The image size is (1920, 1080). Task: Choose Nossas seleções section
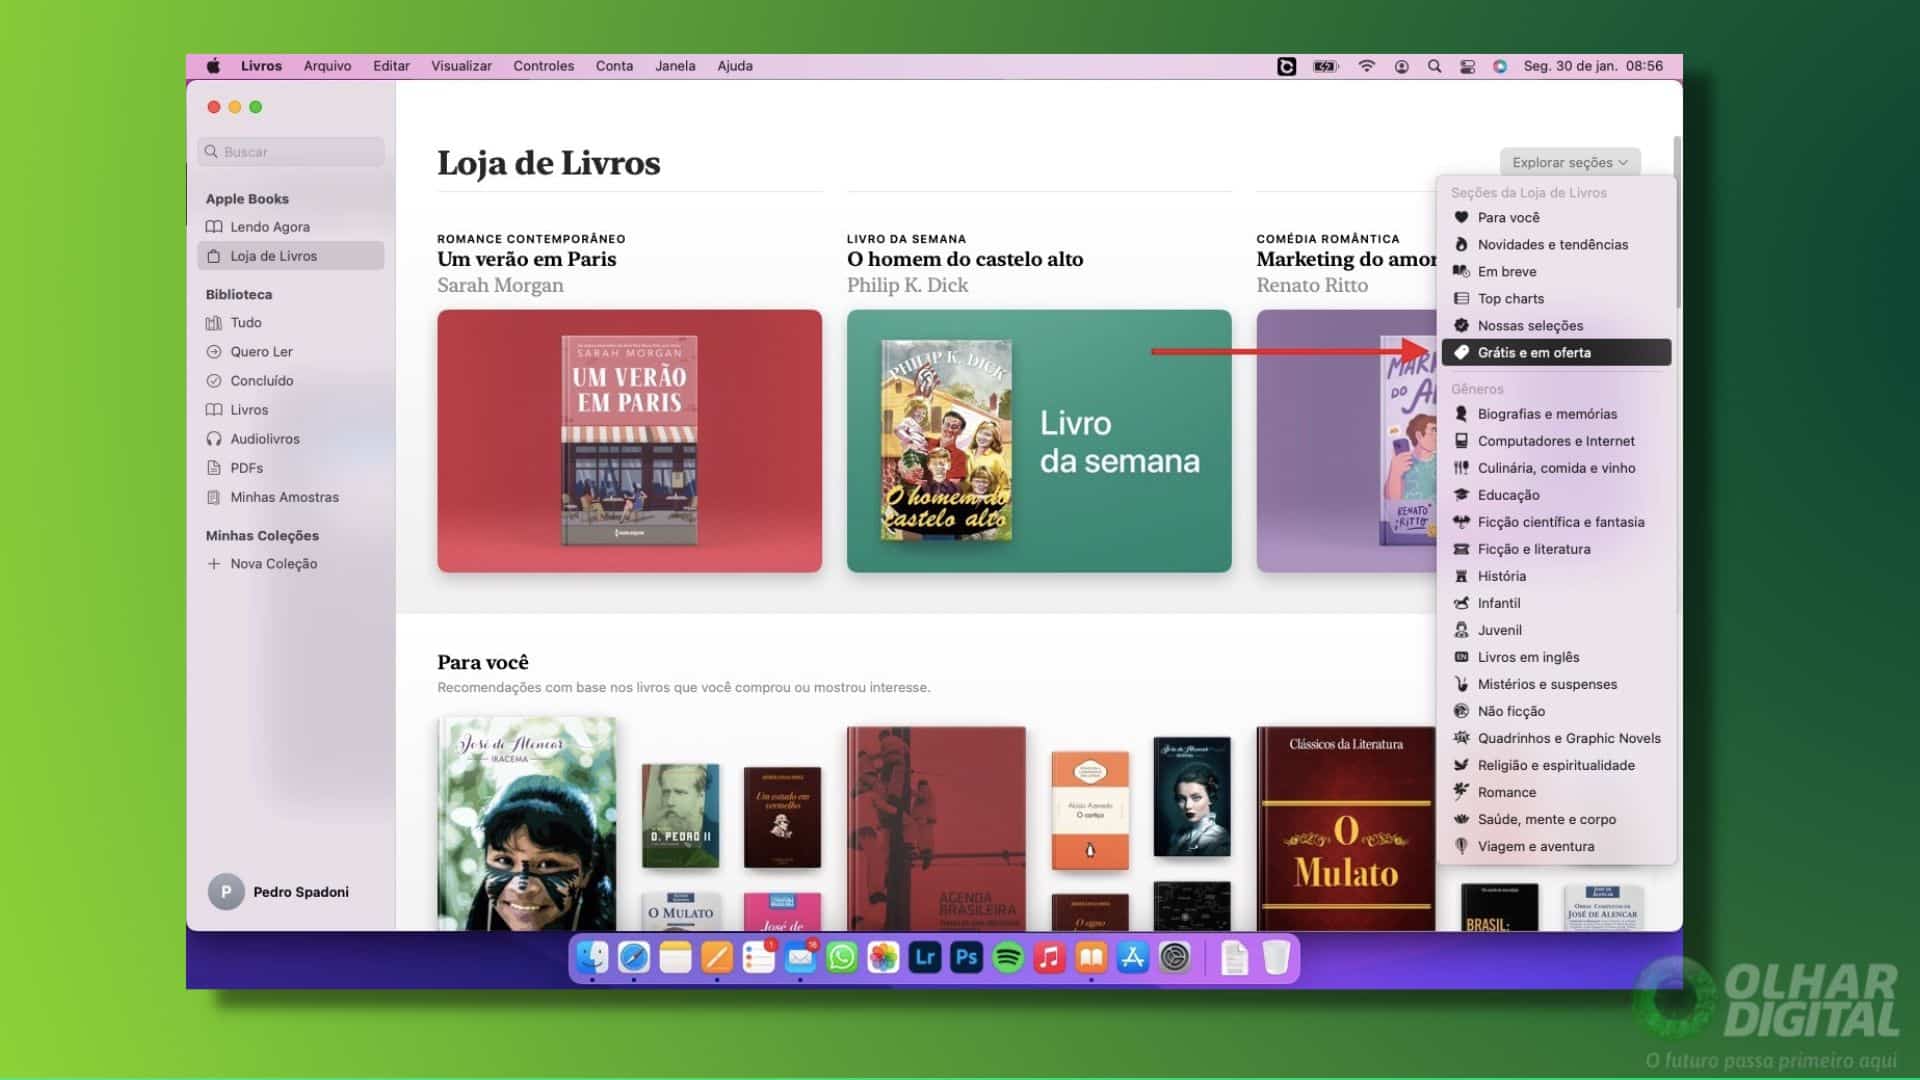tap(1556, 326)
